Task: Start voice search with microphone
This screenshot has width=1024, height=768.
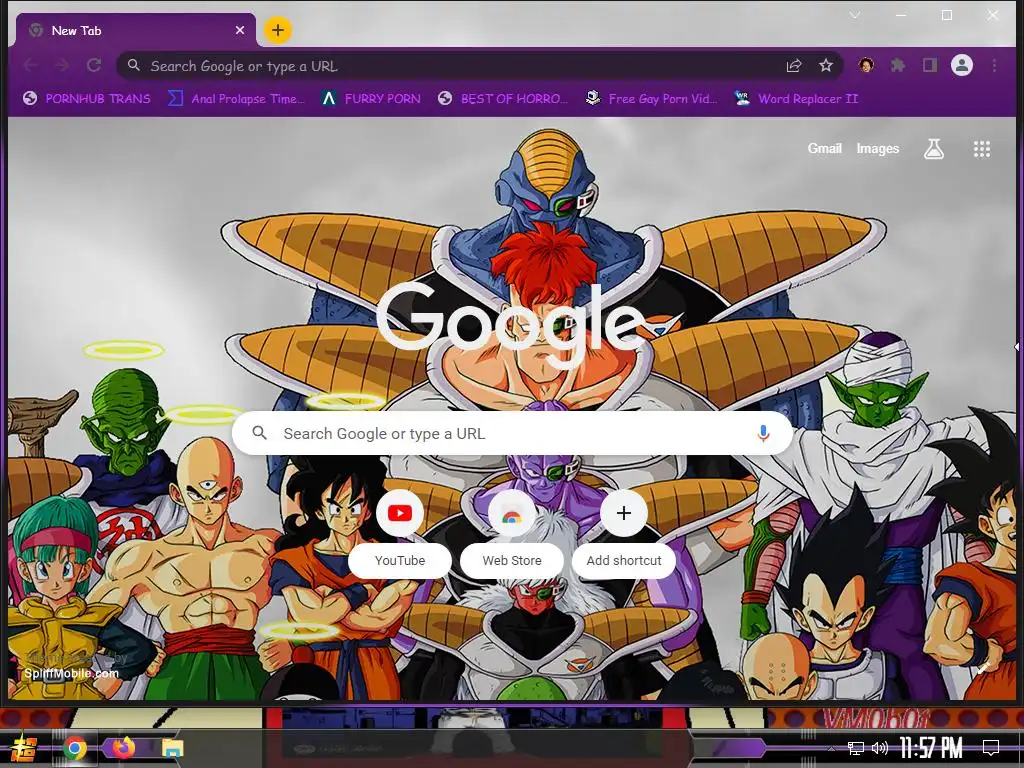Action: pos(763,433)
